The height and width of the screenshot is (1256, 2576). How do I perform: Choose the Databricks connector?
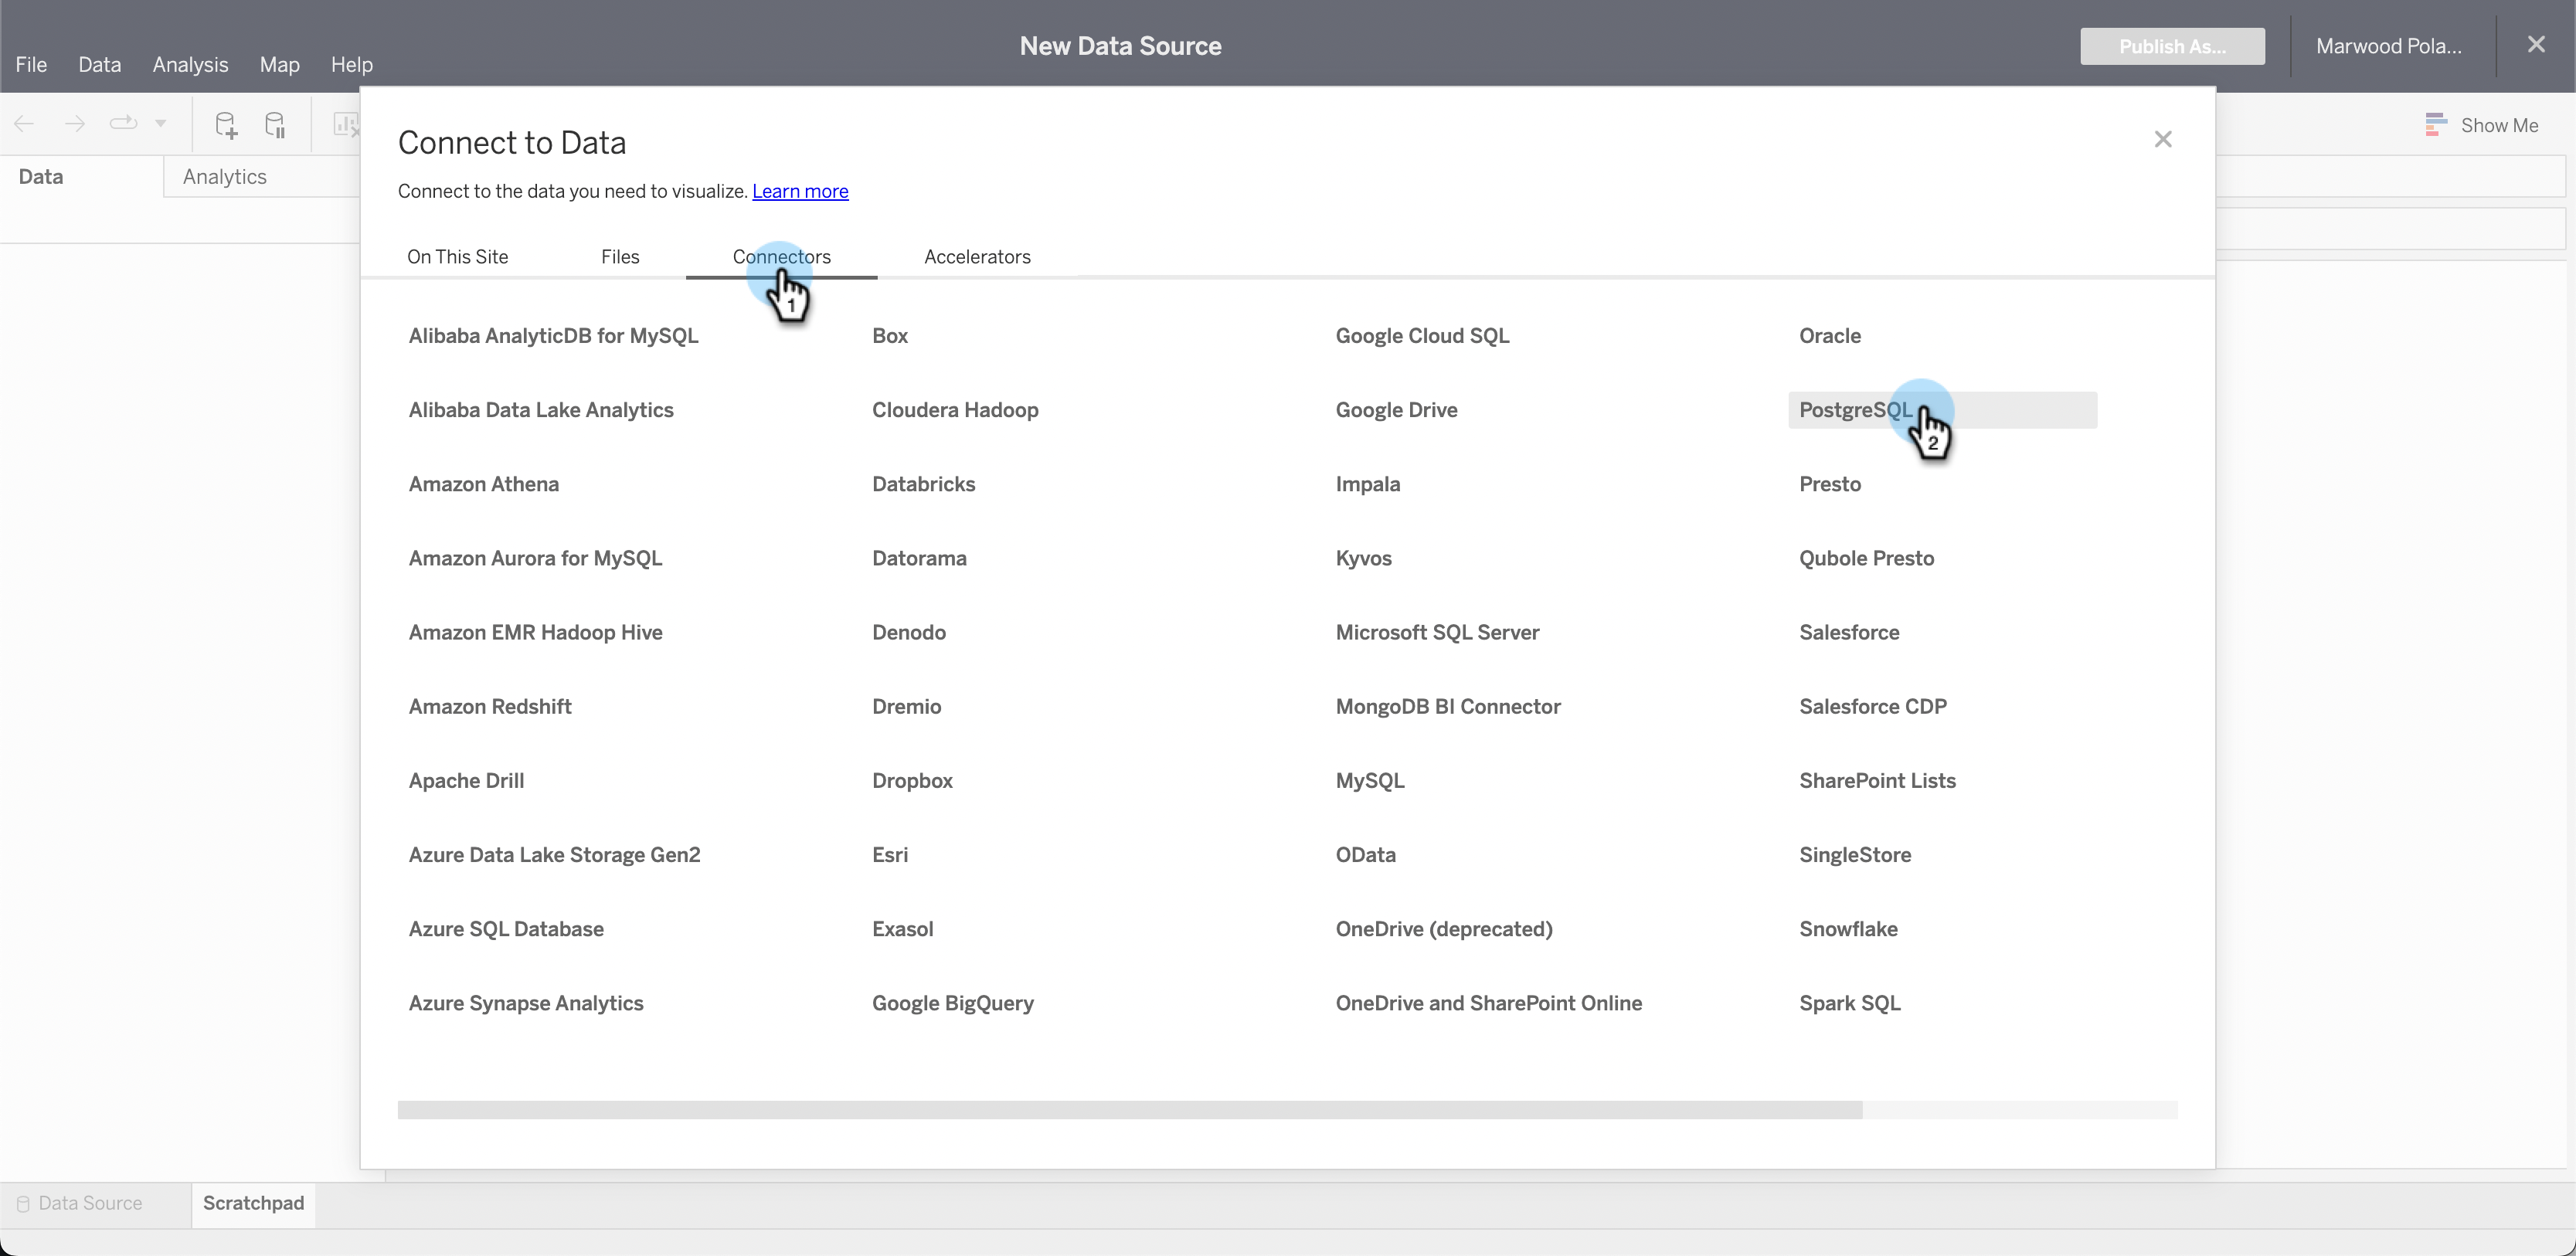[923, 484]
